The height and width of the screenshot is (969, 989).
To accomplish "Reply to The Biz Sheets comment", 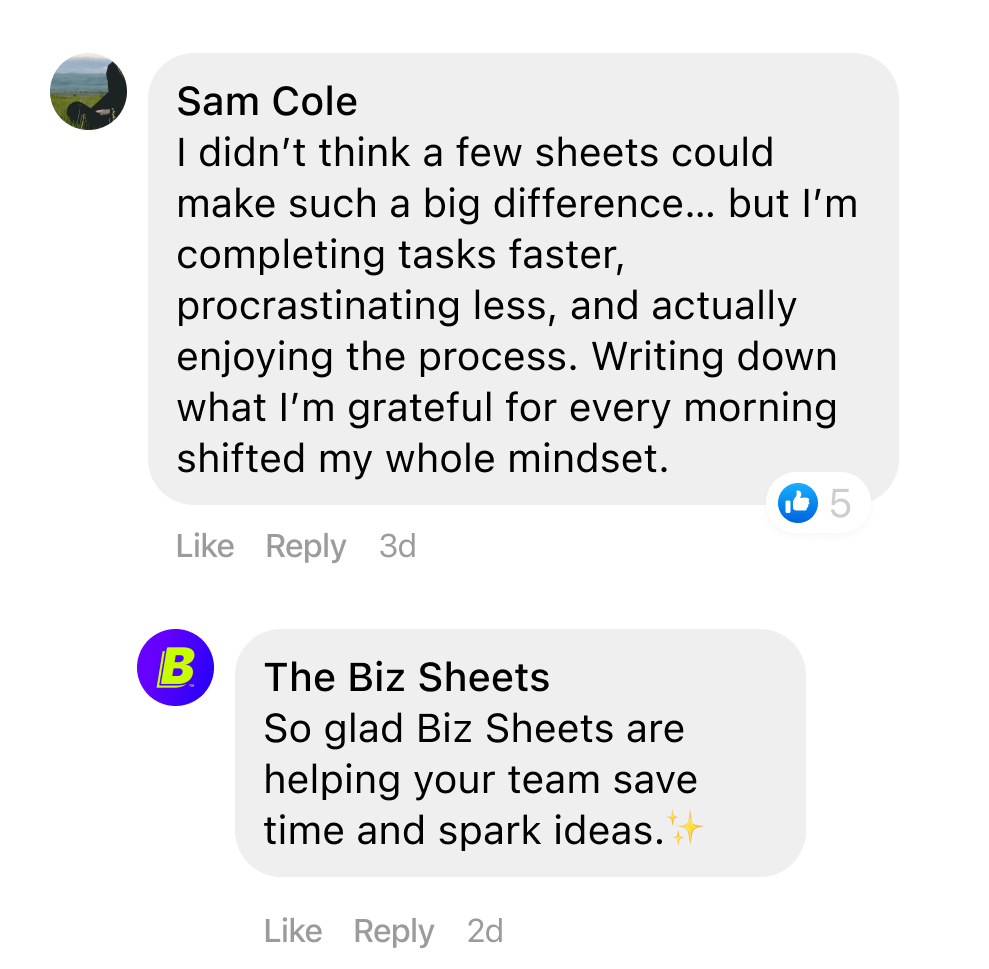I will point(394,932).
